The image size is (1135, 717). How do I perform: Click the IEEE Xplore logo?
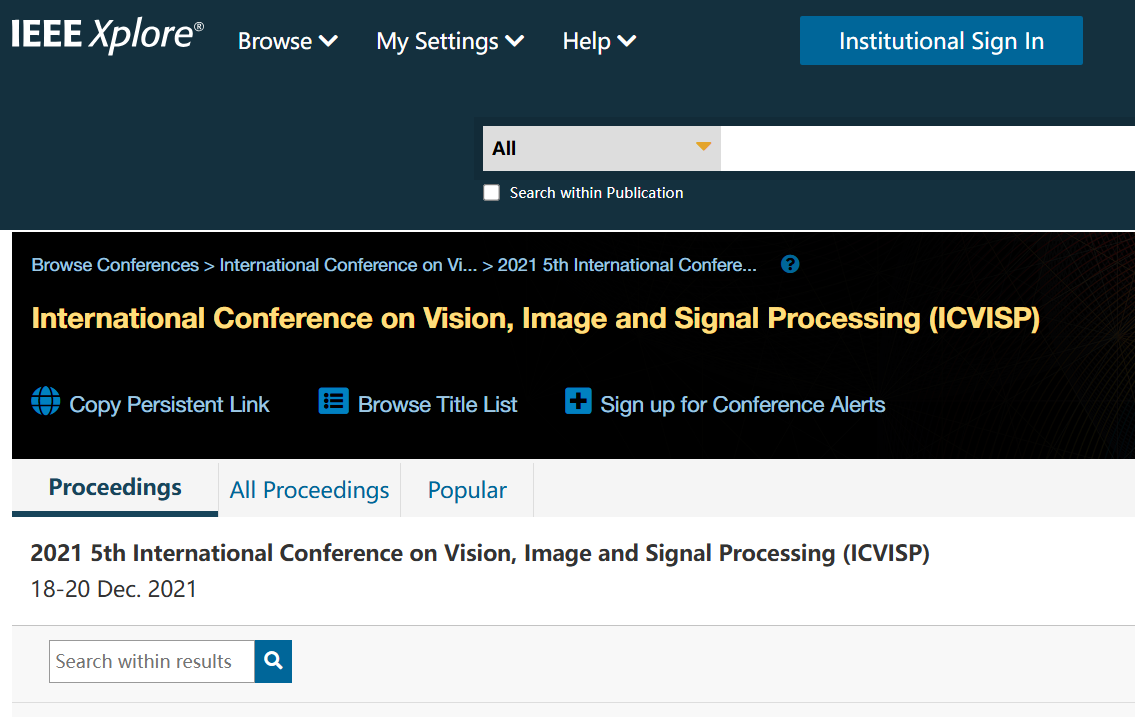(x=107, y=36)
